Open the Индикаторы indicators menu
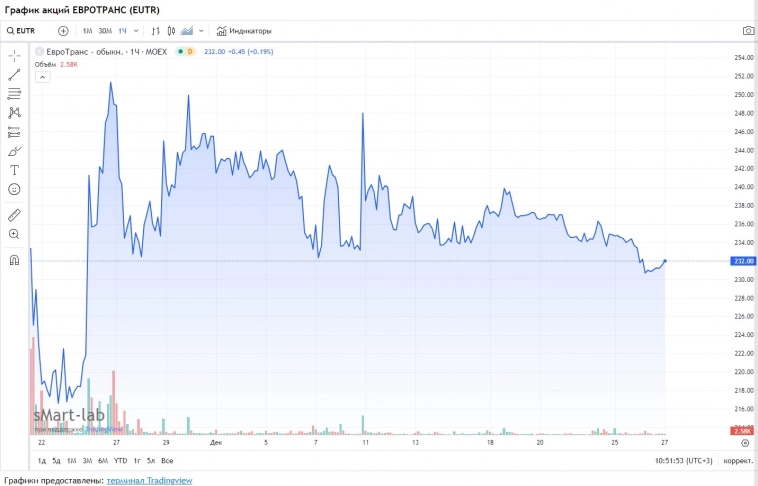This screenshot has height=486, width=758. point(244,31)
